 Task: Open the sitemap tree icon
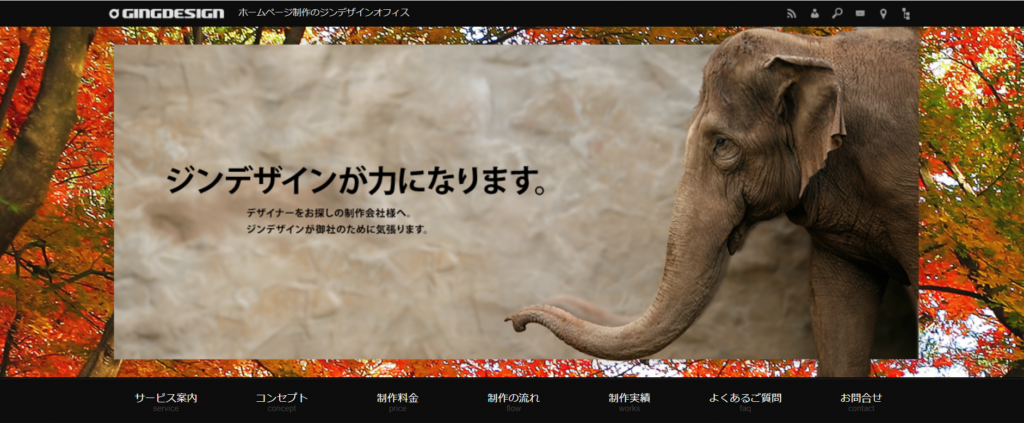[906, 13]
